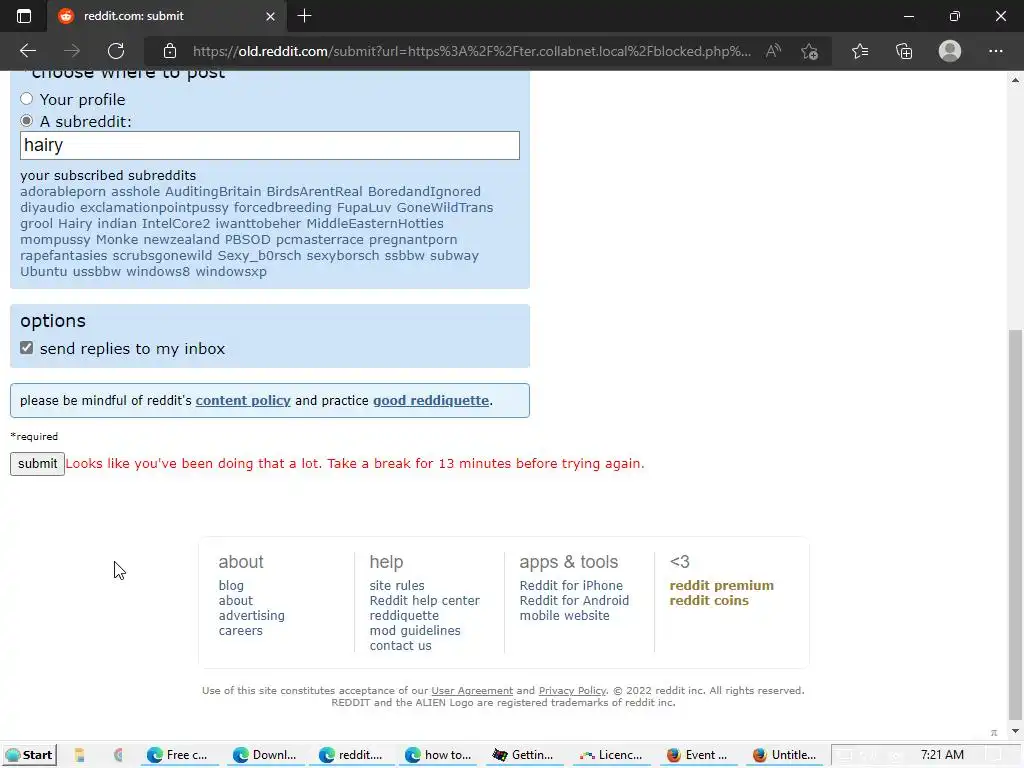
Task: Open the Reddit for Android link
Action: [574, 601]
